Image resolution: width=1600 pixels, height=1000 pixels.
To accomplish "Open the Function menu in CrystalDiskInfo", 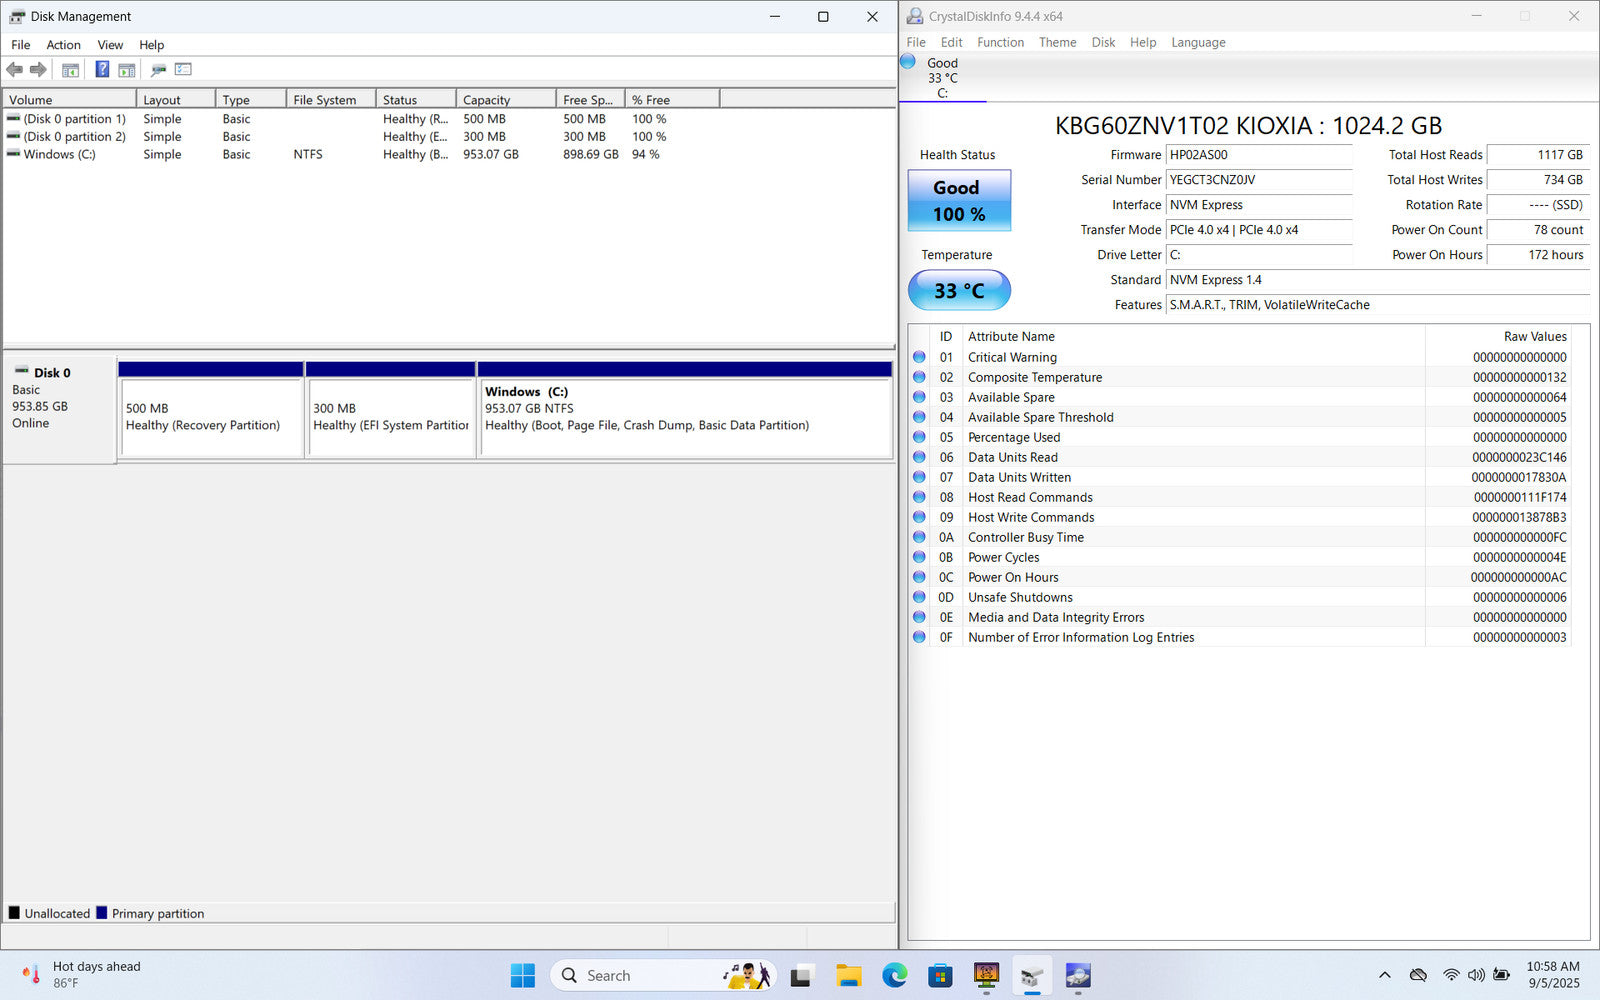I will pos(1000,42).
